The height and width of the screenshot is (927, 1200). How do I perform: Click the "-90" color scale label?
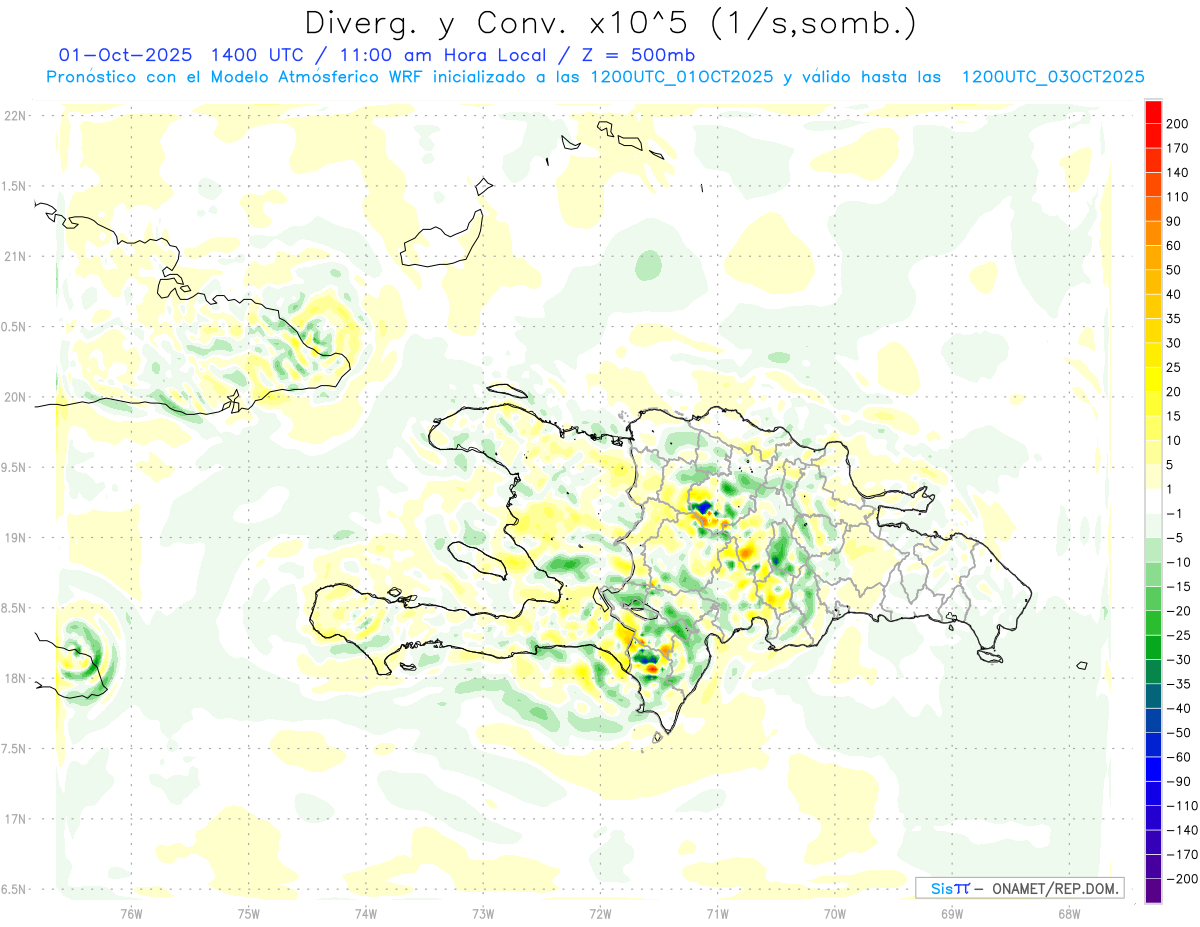(x=1178, y=781)
